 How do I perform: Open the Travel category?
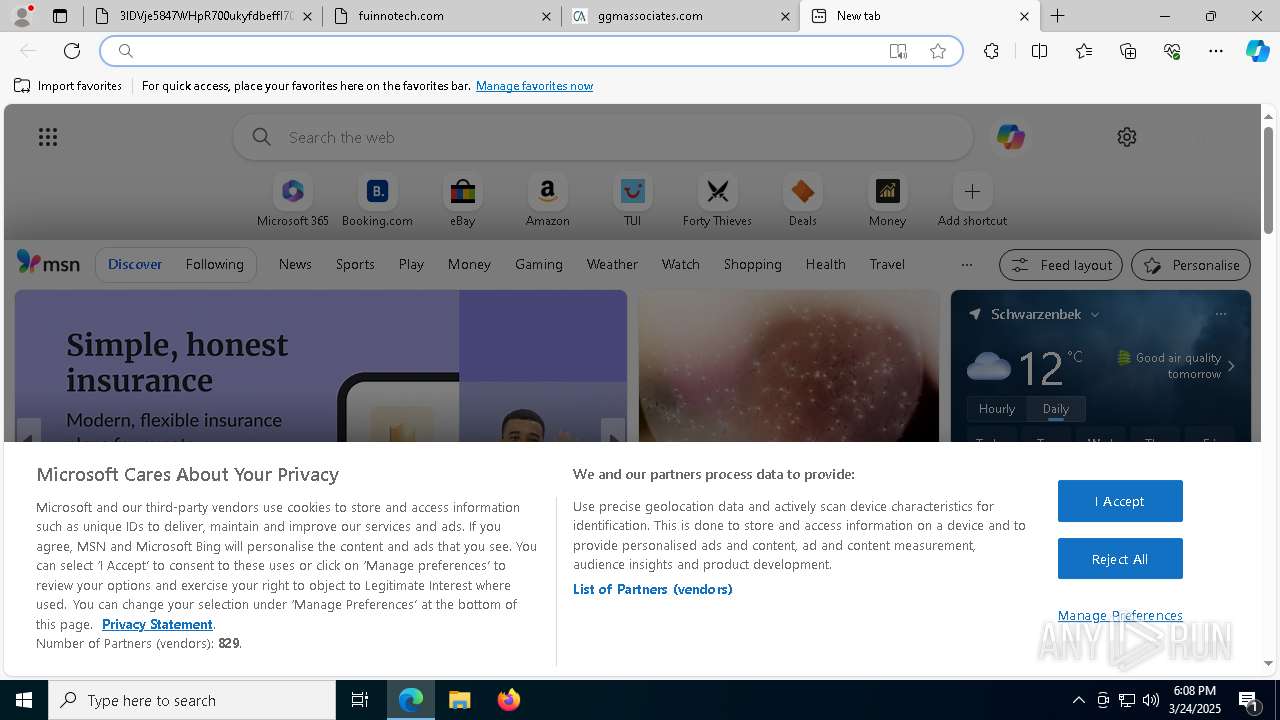coord(887,264)
